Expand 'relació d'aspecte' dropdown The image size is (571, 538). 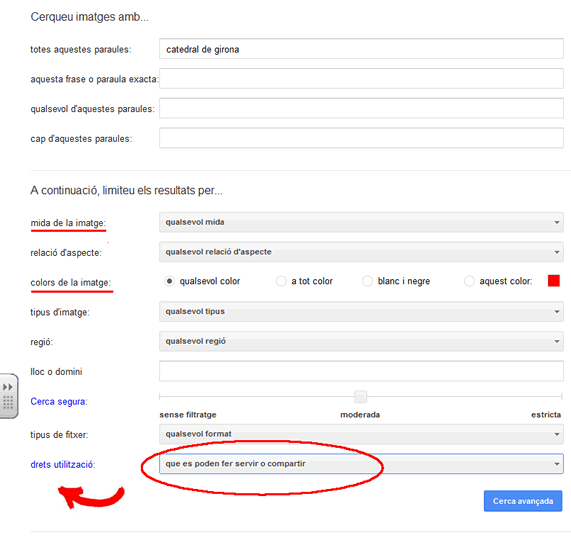pyautogui.click(x=361, y=252)
